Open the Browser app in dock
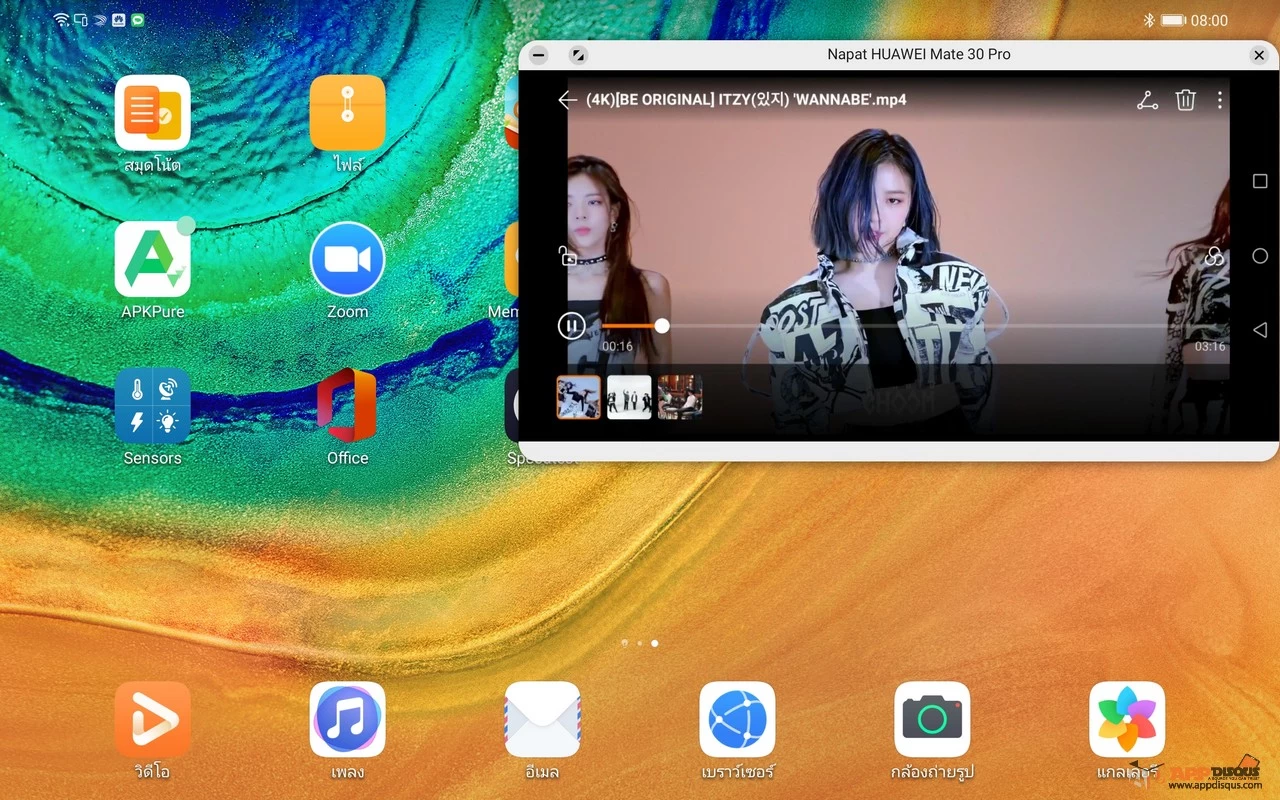The width and height of the screenshot is (1280, 800). 737,719
